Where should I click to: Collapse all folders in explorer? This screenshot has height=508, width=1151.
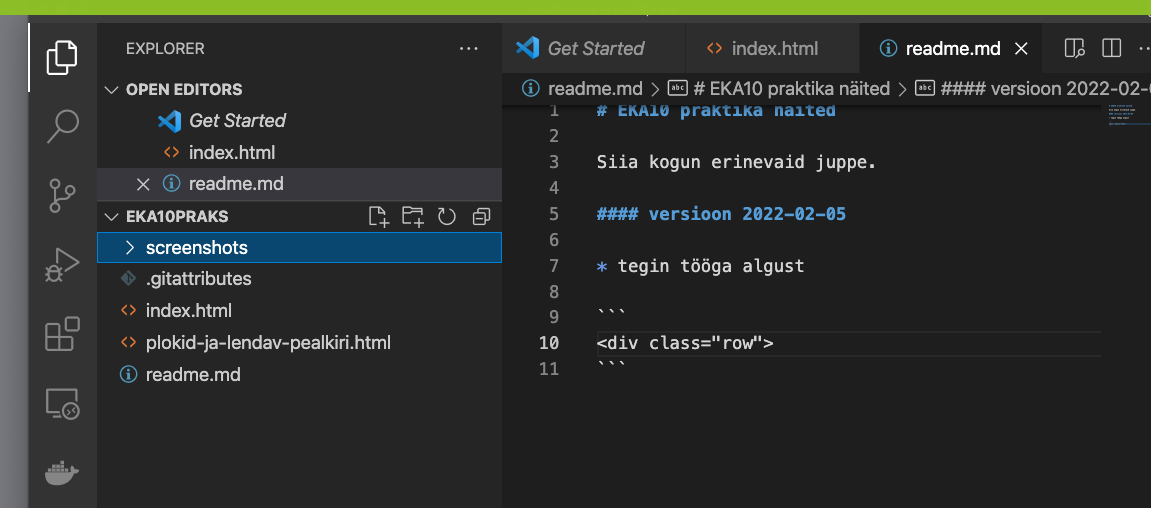coord(482,217)
